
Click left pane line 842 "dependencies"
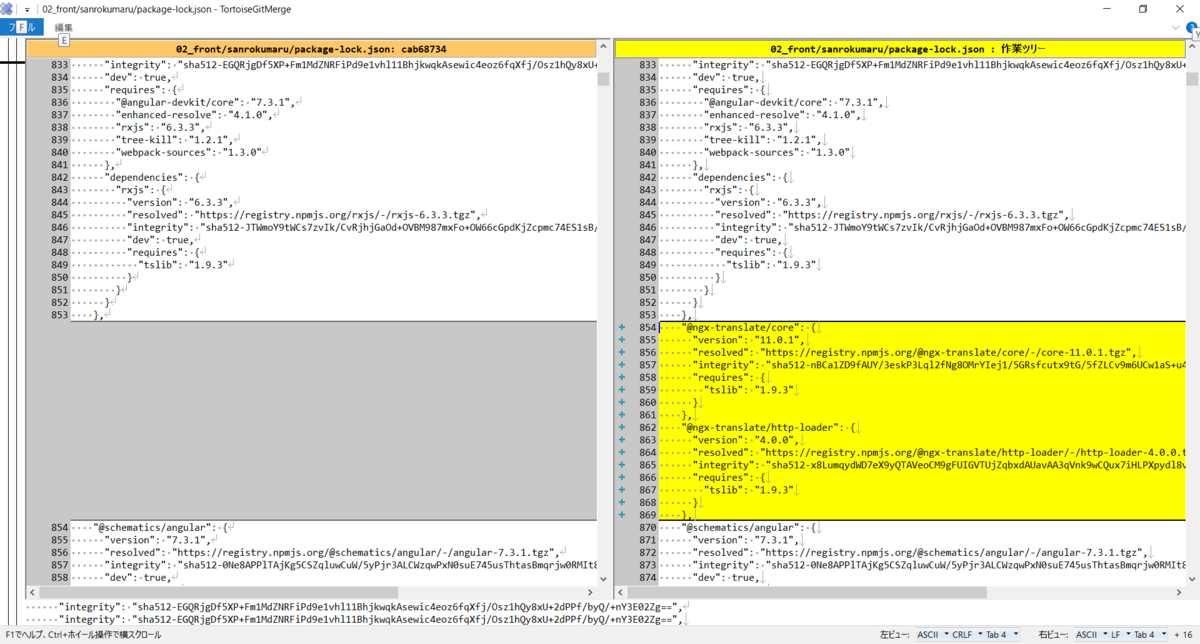click(150, 177)
